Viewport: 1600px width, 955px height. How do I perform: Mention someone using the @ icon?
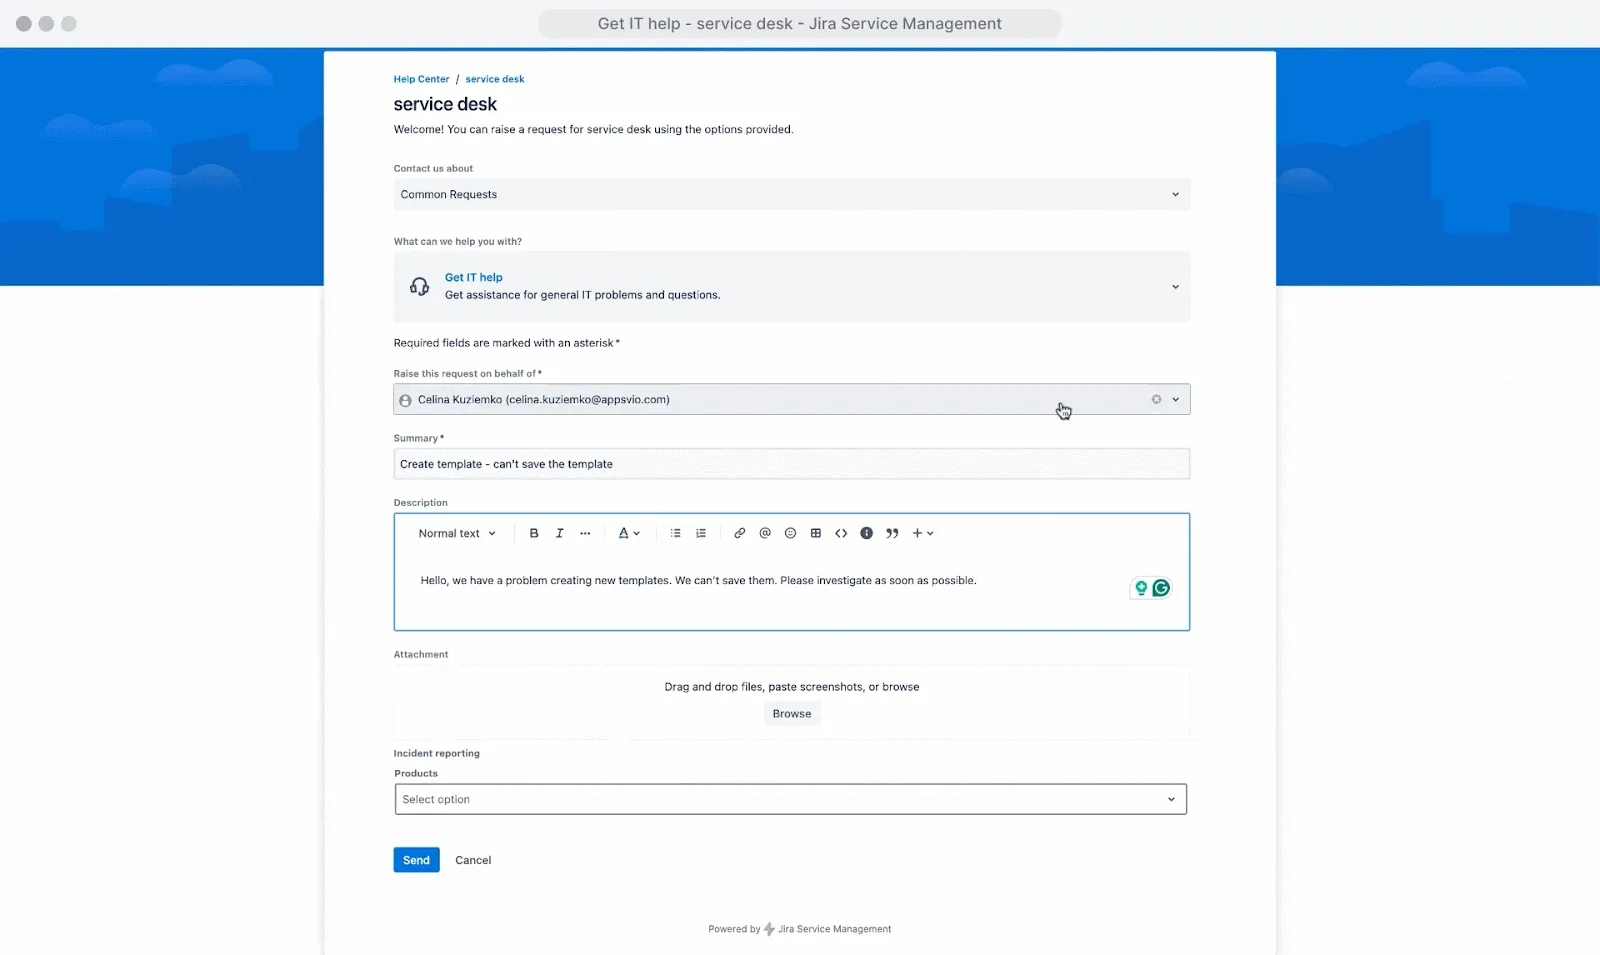[x=765, y=533]
